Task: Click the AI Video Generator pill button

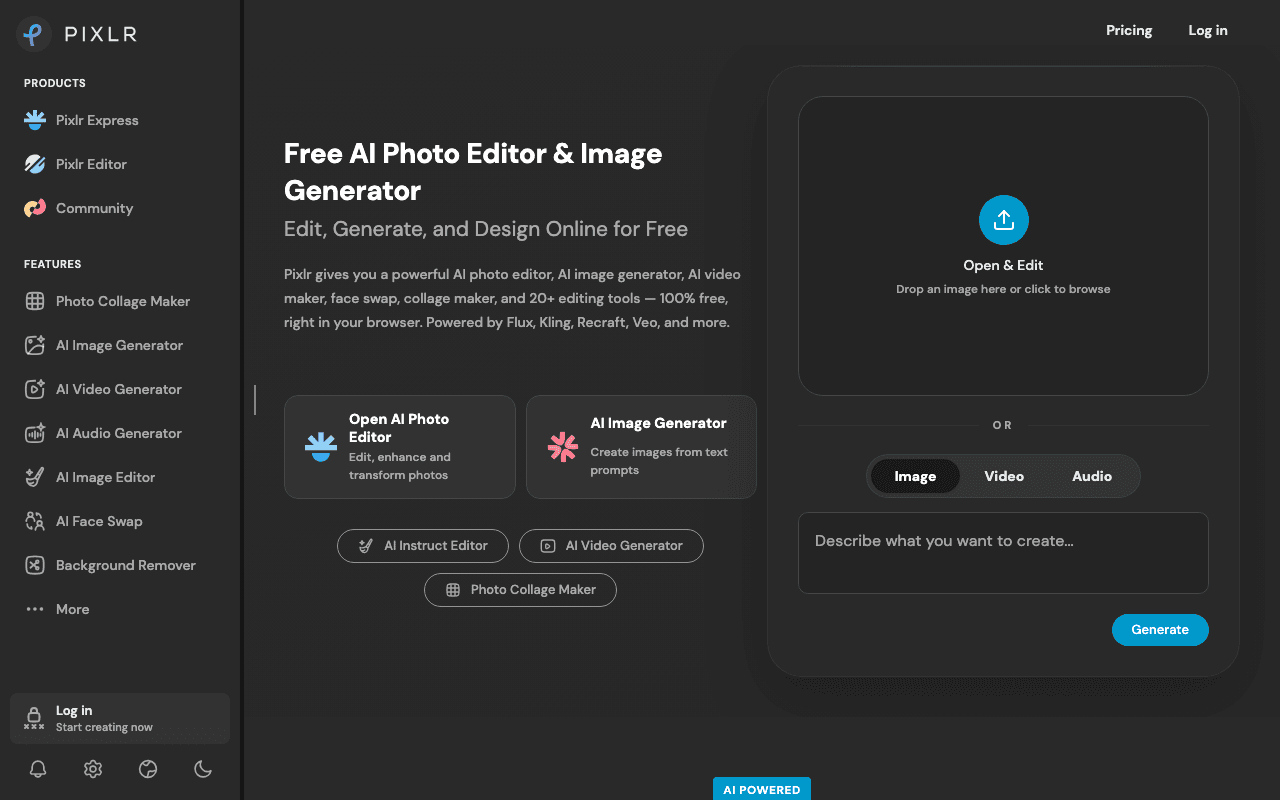Action: click(x=611, y=546)
